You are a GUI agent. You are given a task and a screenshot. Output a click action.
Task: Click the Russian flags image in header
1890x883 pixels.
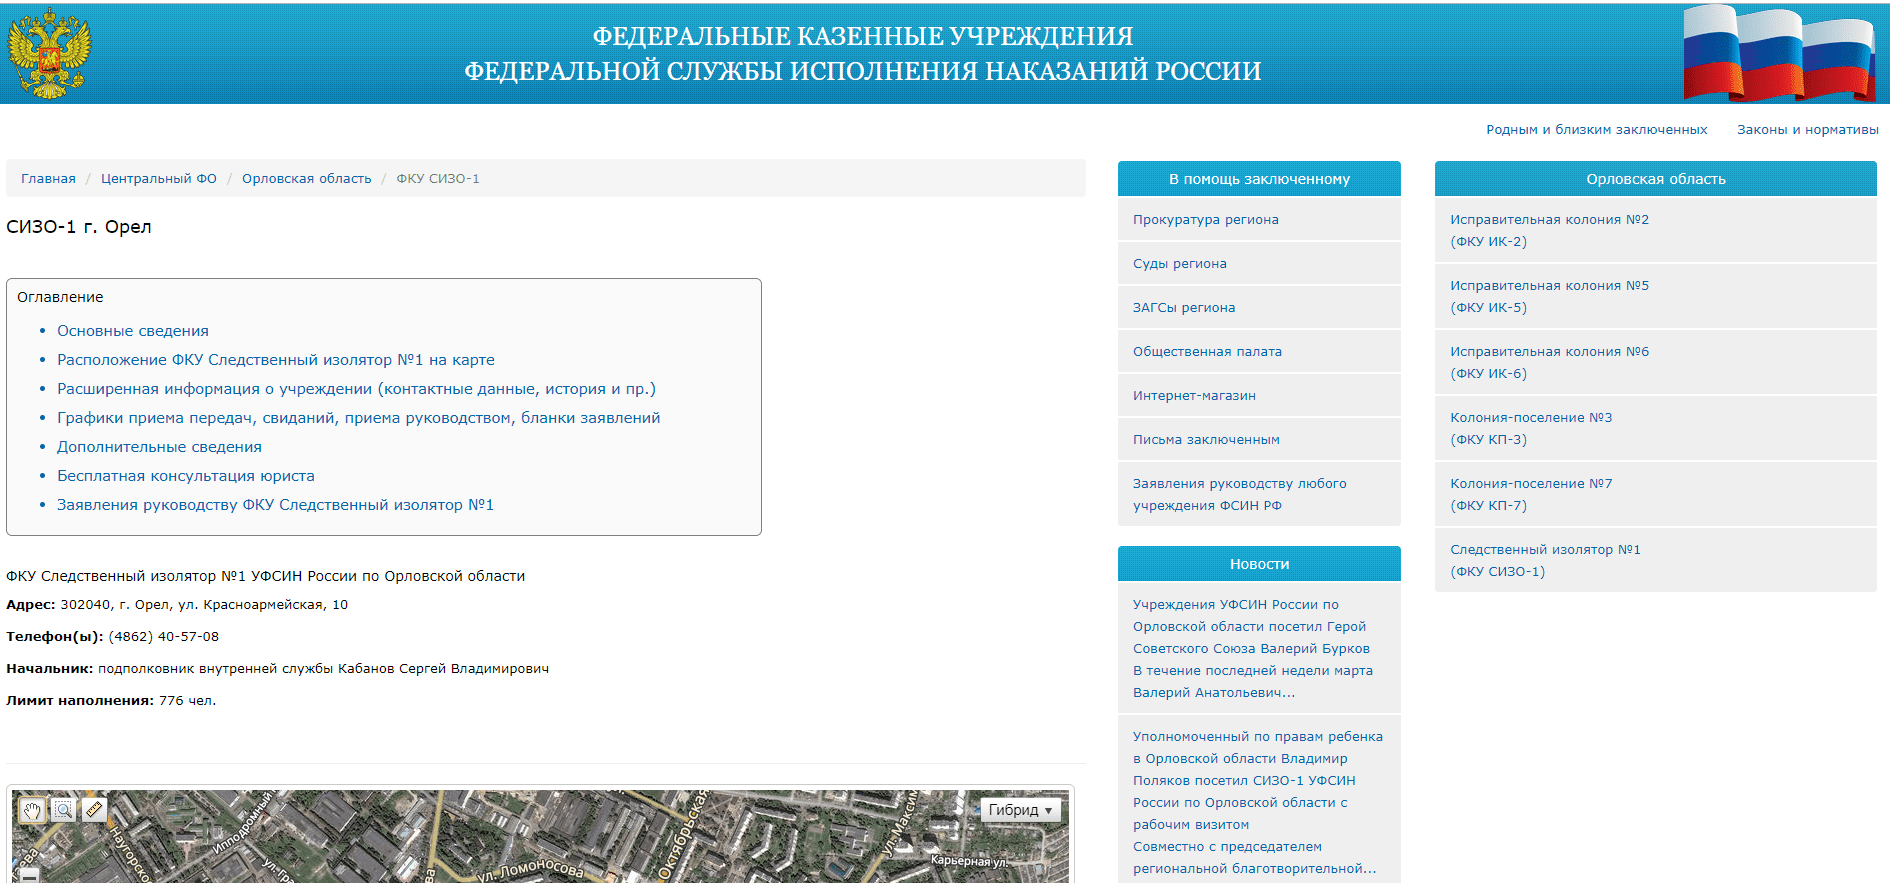pyautogui.click(x=1779, y=53)
